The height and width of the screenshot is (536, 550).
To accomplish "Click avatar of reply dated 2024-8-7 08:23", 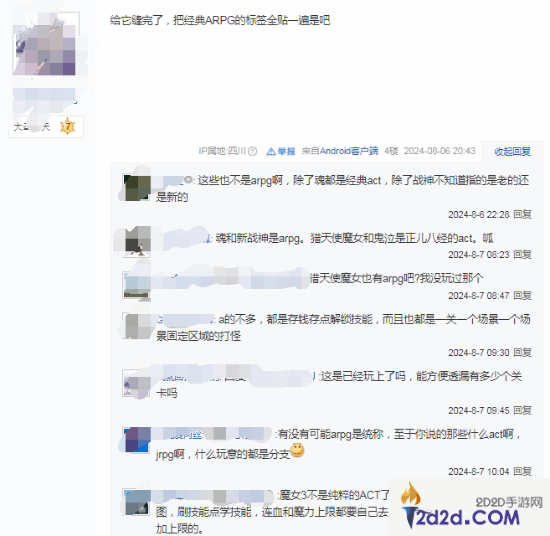I will click(137, 242).
